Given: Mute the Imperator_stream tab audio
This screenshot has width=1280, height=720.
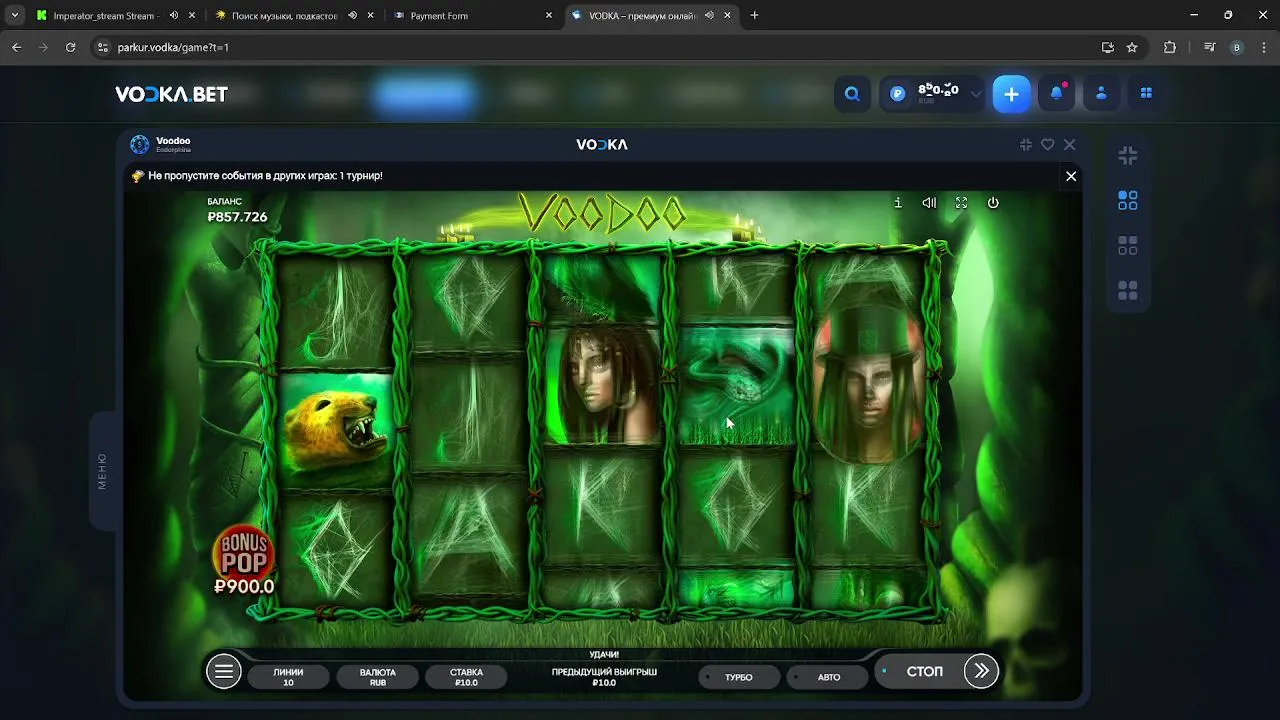Looking at the screenshot, I should coord(174,16).
